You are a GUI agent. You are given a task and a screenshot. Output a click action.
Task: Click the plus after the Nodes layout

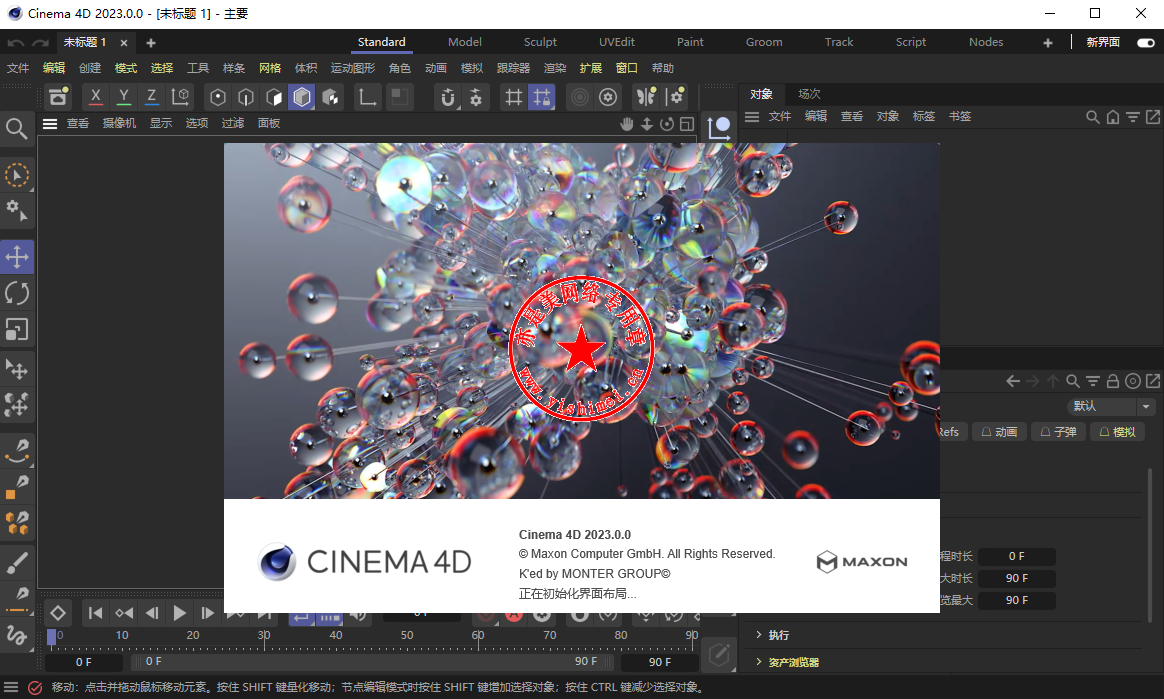click(1047, 42)
